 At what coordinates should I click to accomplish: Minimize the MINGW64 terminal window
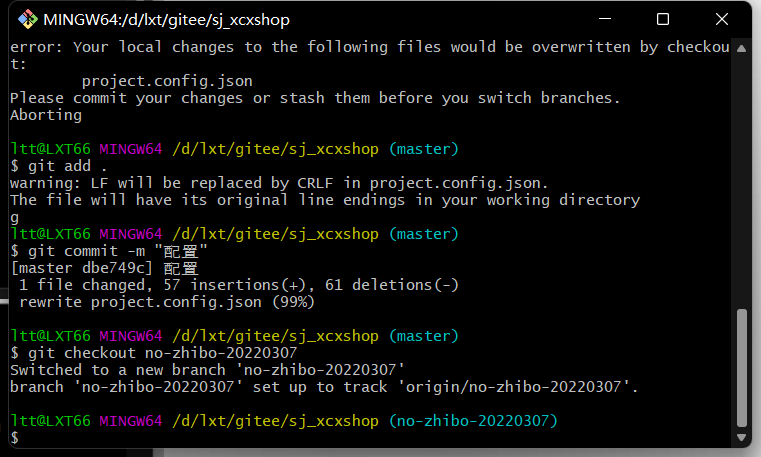pos(605,19)
